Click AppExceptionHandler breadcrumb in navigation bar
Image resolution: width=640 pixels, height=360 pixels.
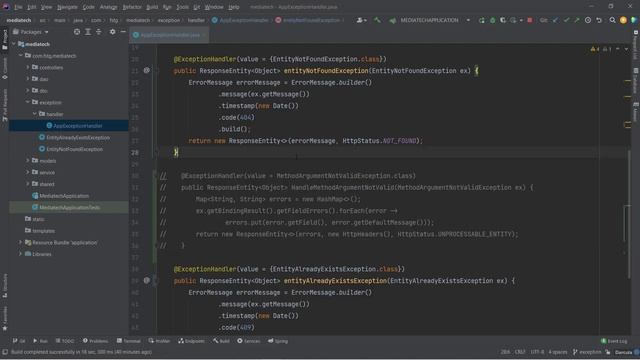(x=240, y=20)
